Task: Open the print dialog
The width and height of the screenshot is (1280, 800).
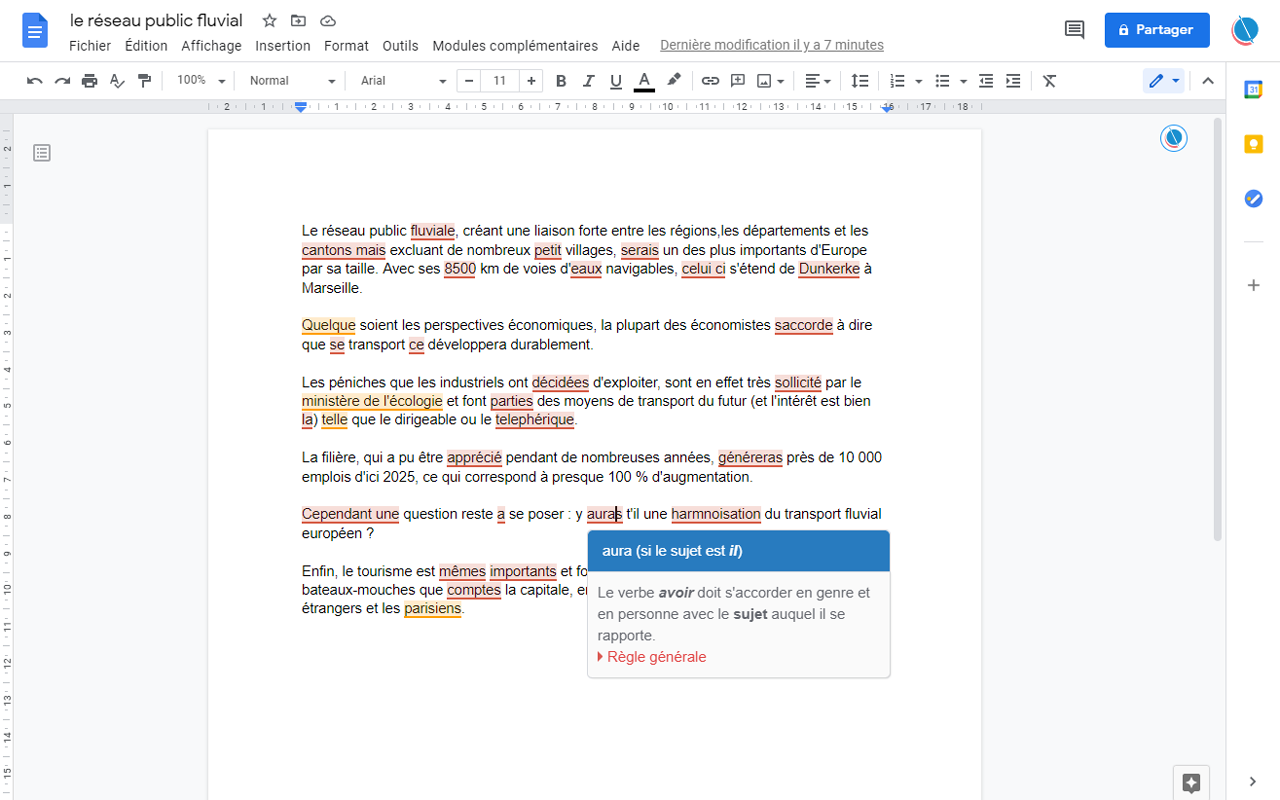Action: 89,80
